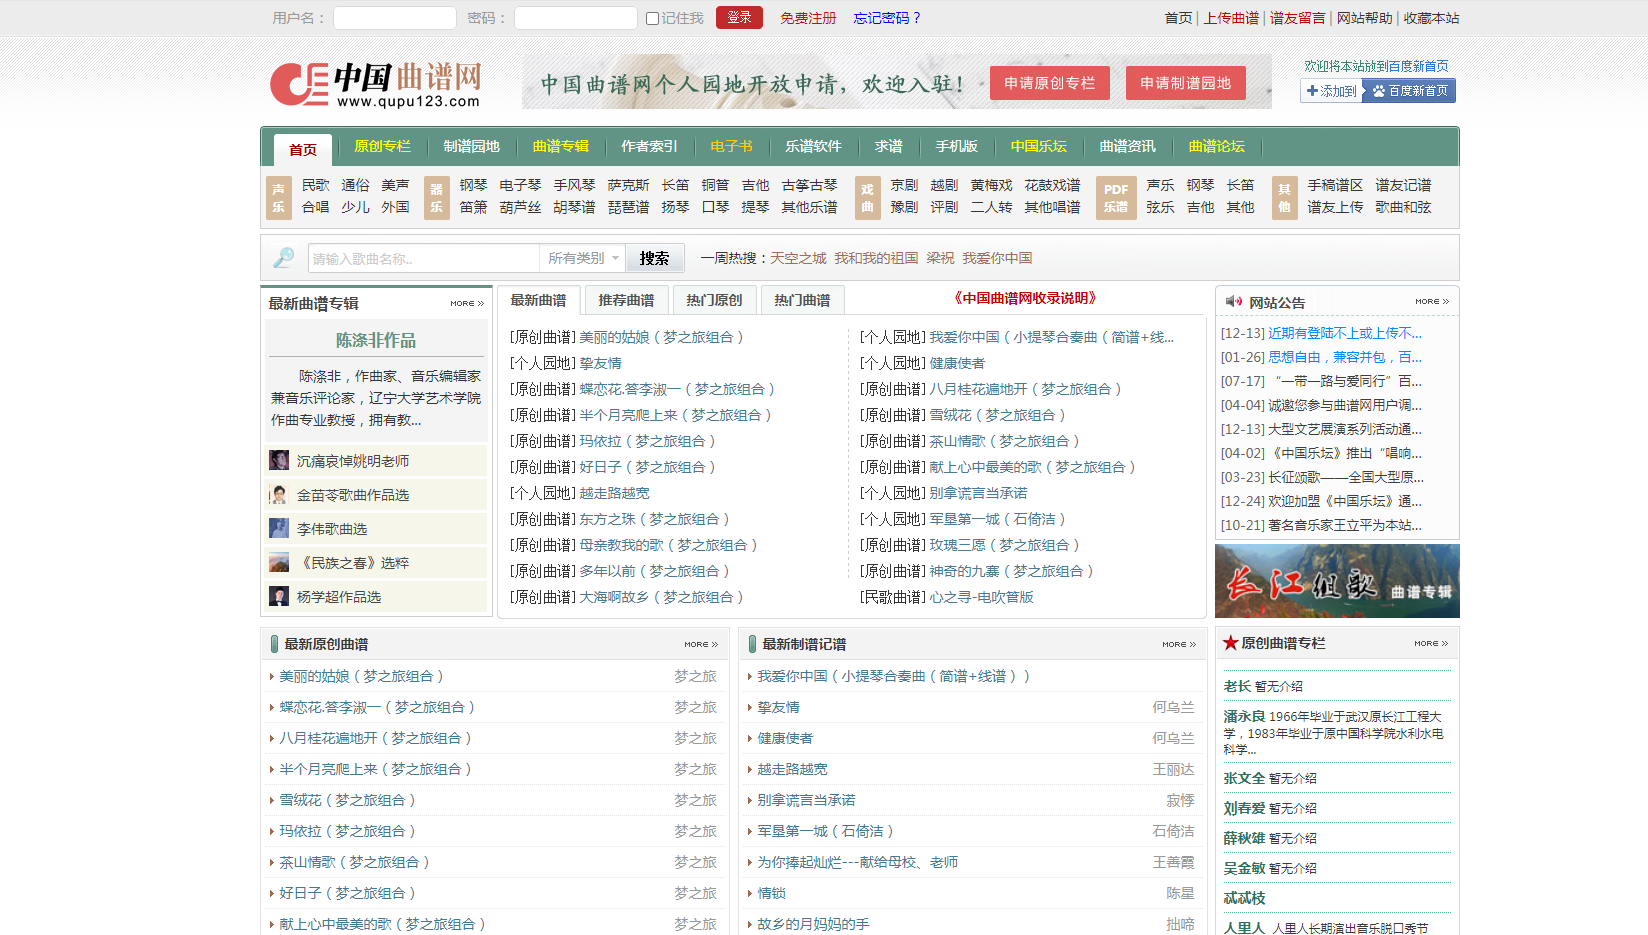Open the 手稿谱区 link

pos(1335,185)
